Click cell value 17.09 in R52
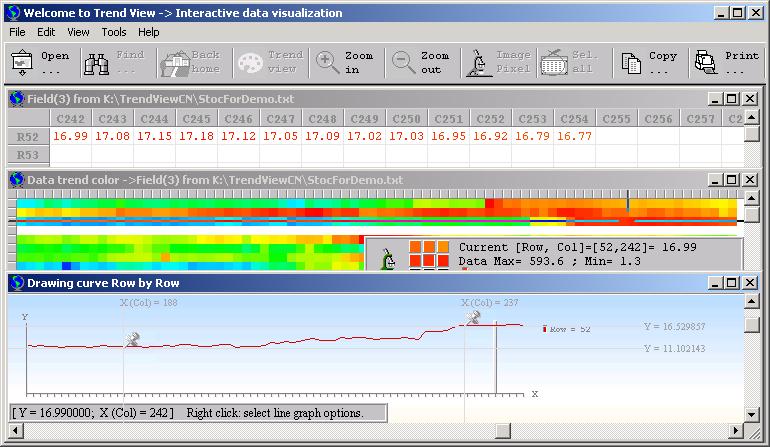The width and height of the screenshot is (770, 447). [x=322, y=136]
